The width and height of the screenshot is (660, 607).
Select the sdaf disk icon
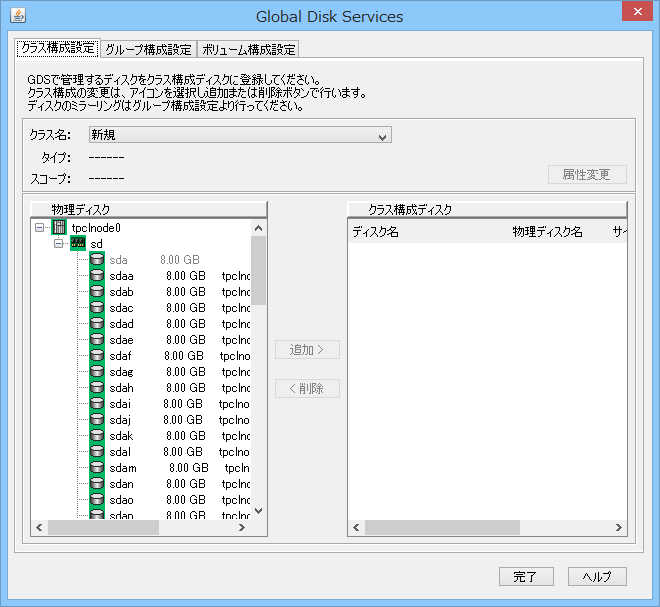click(x=97, y=355)
